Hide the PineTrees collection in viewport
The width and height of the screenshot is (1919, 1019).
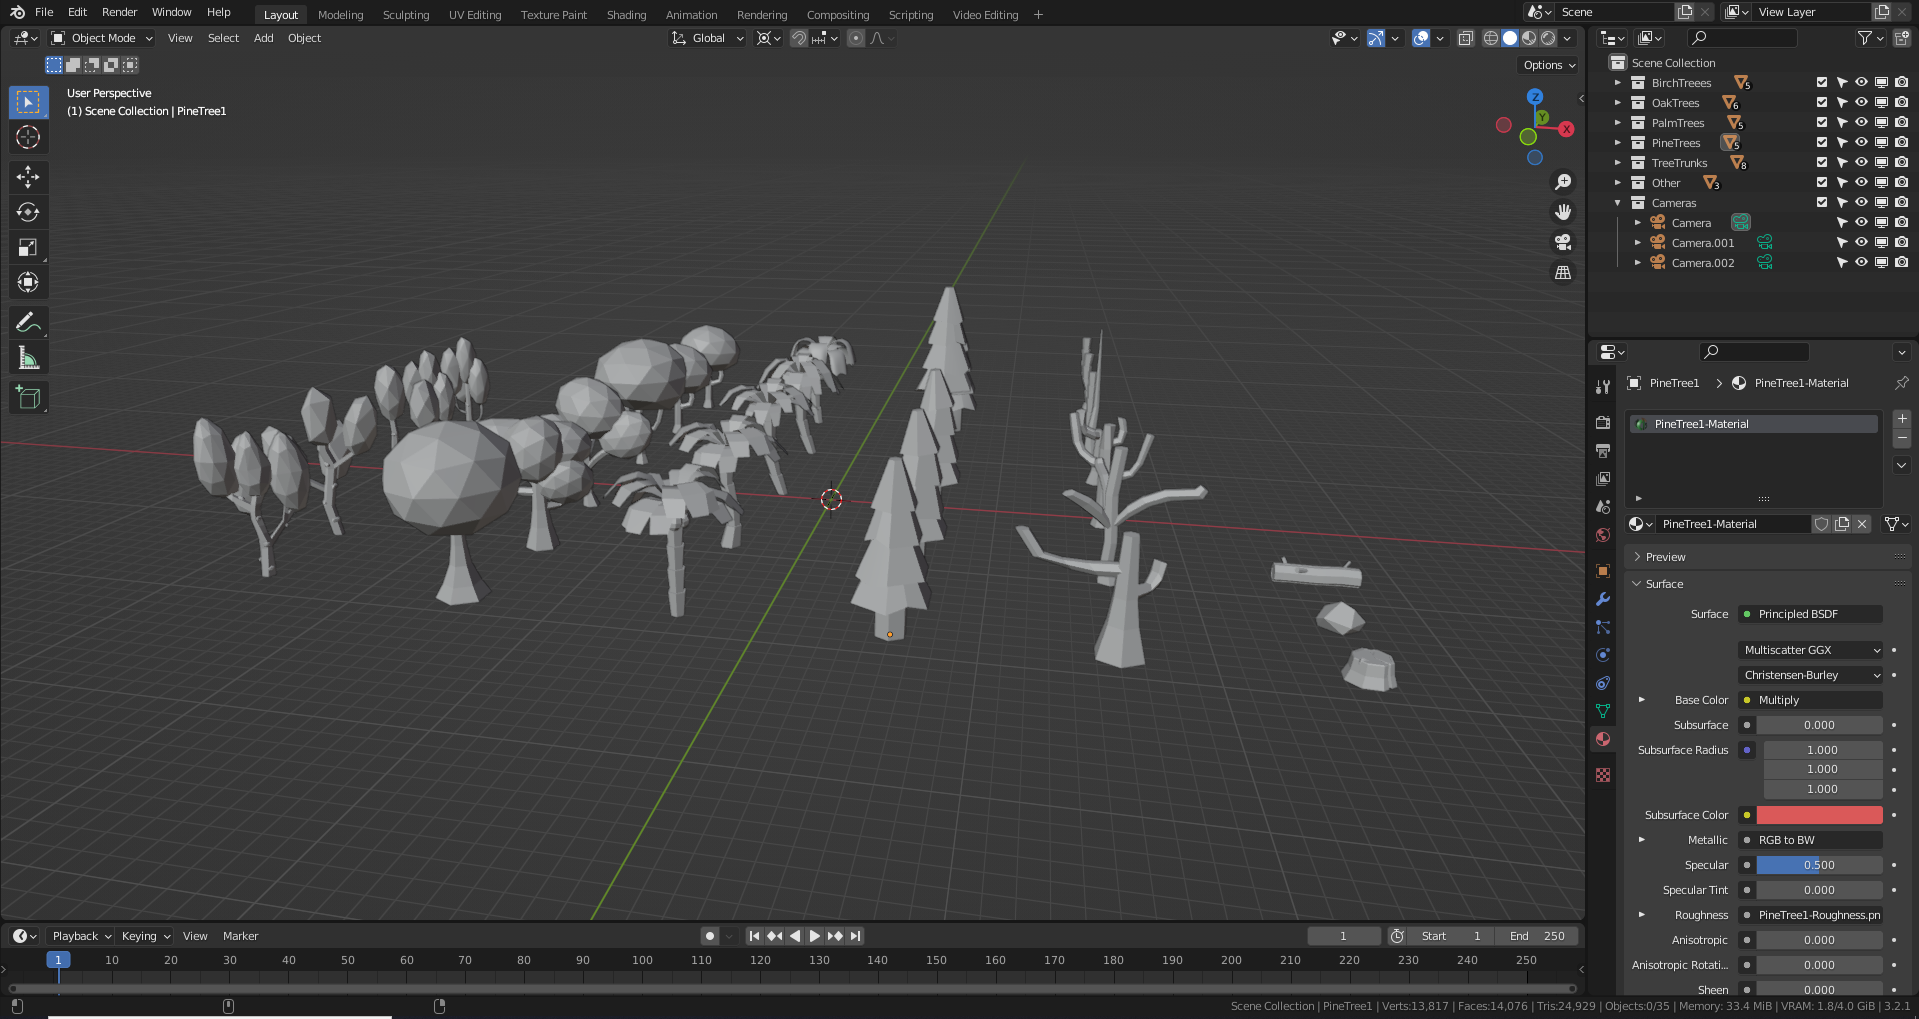coord(1861,142)
